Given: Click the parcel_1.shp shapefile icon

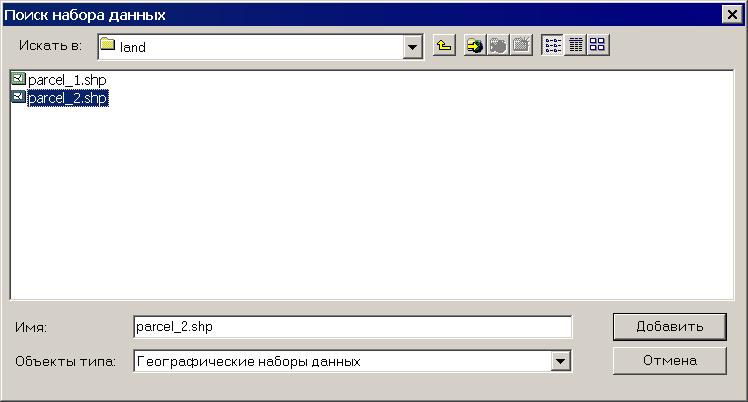Looking at the screenshot, I should pyautogui.click(x=18, y=79).
